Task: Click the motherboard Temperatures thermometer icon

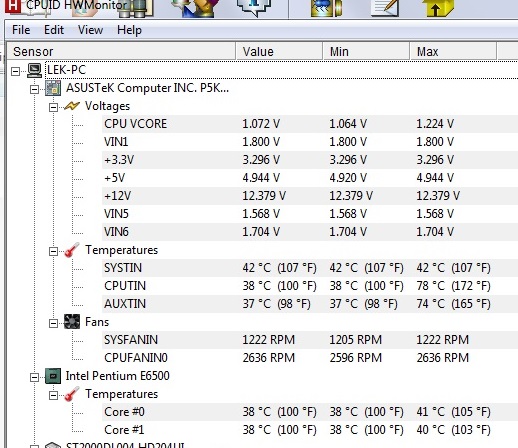Action: coord(72,250)
